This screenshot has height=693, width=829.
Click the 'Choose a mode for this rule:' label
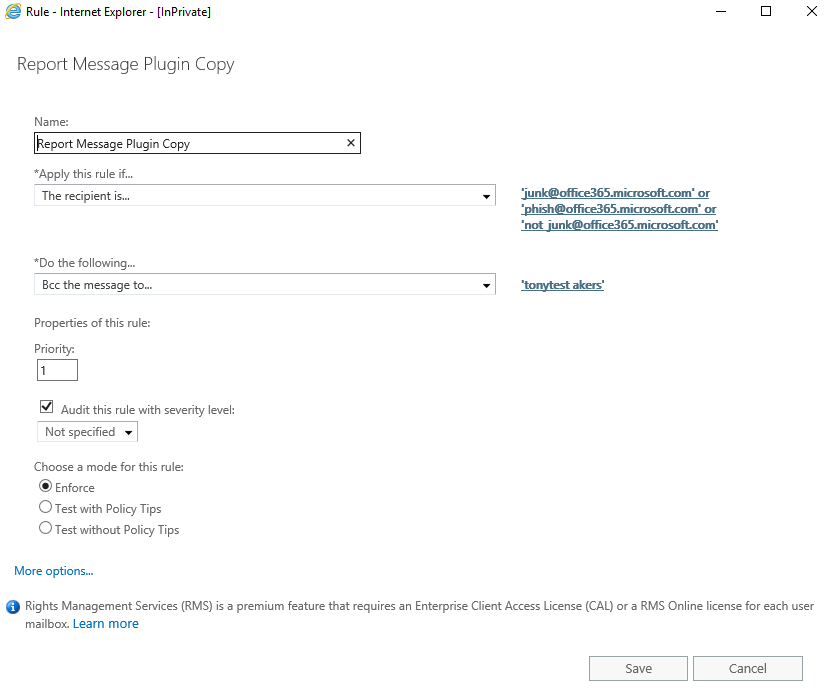click(109, 467)
